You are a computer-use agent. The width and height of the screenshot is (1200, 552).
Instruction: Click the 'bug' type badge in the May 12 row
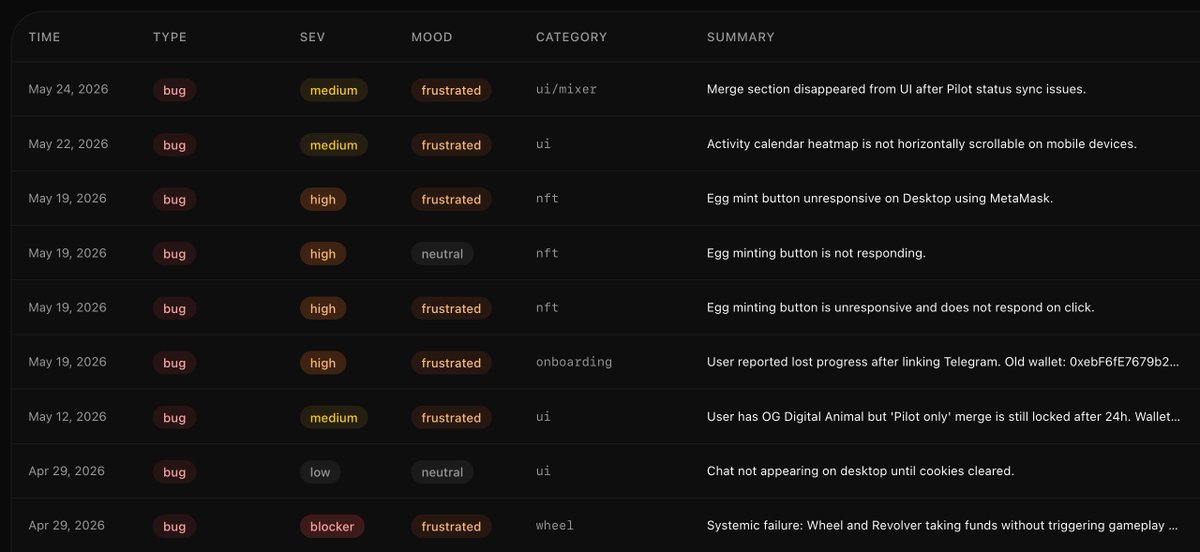tap(175, 418)
